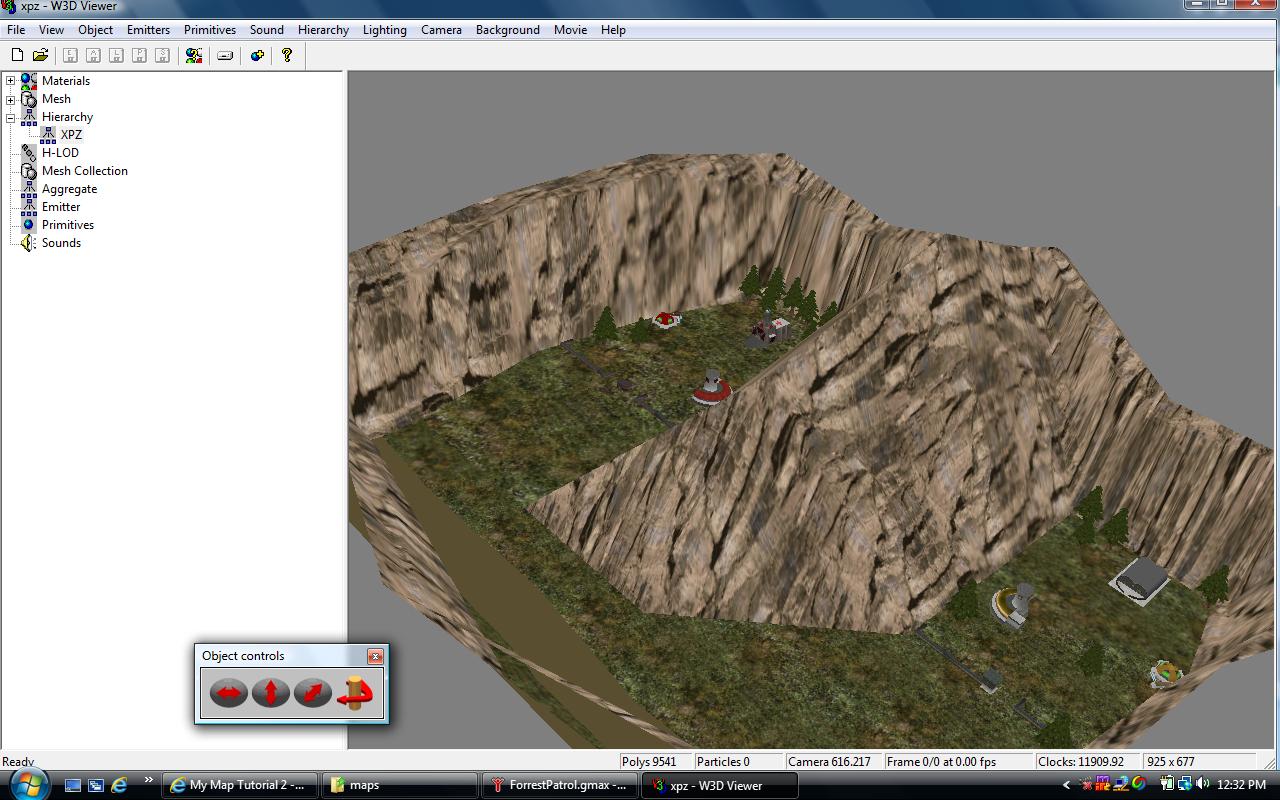1280x800 pixels.
Task: Switch to ForrestPatrol.gmax taskbar window
Action: [x=559, y=785]
